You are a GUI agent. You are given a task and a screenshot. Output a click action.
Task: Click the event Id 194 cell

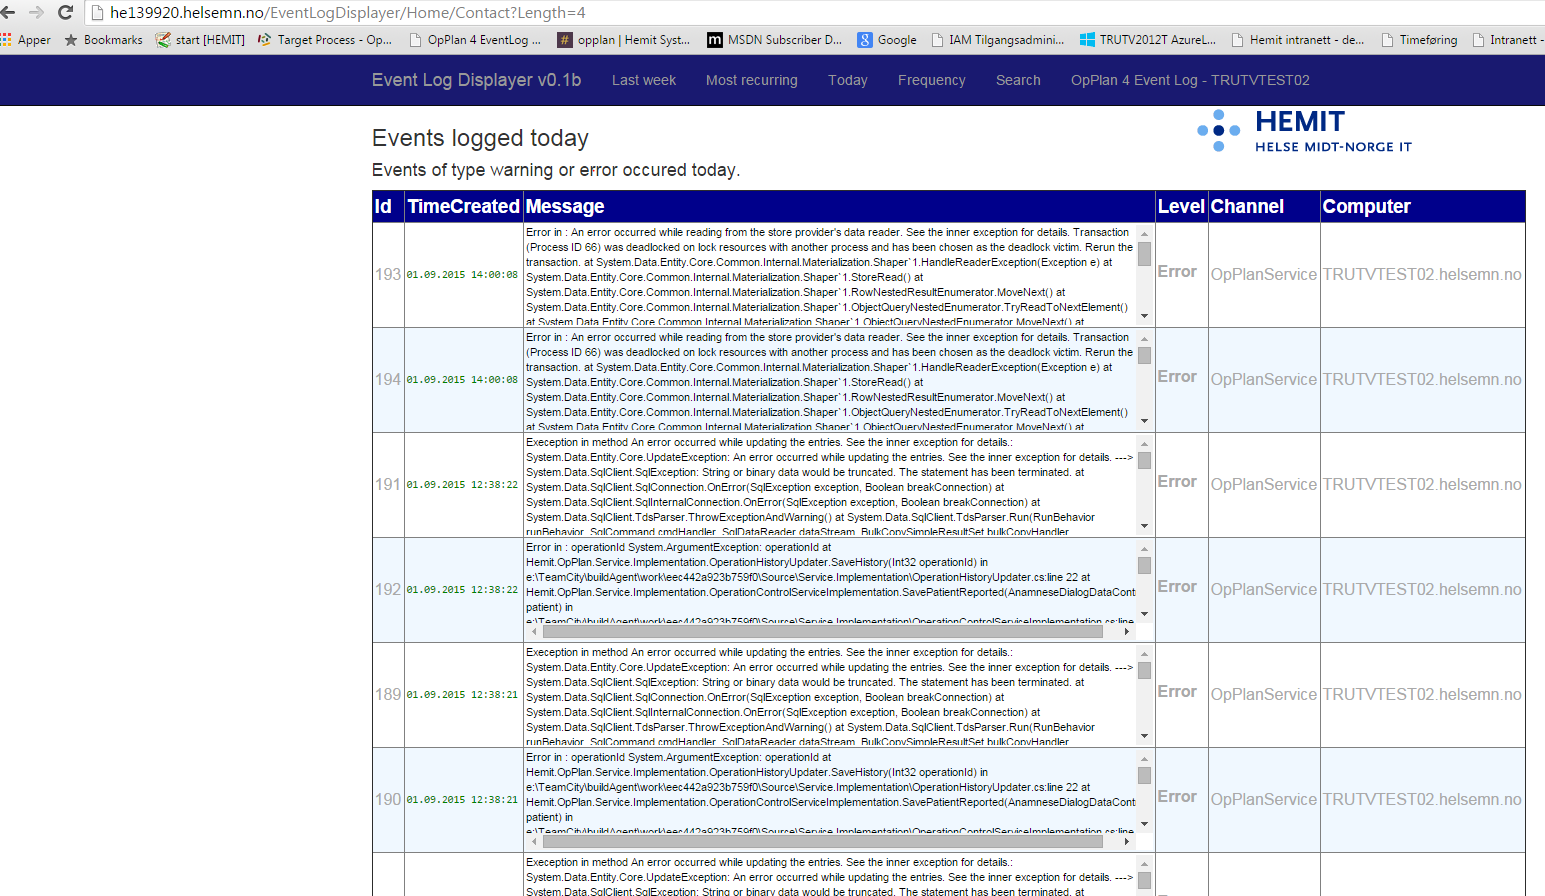388,379
